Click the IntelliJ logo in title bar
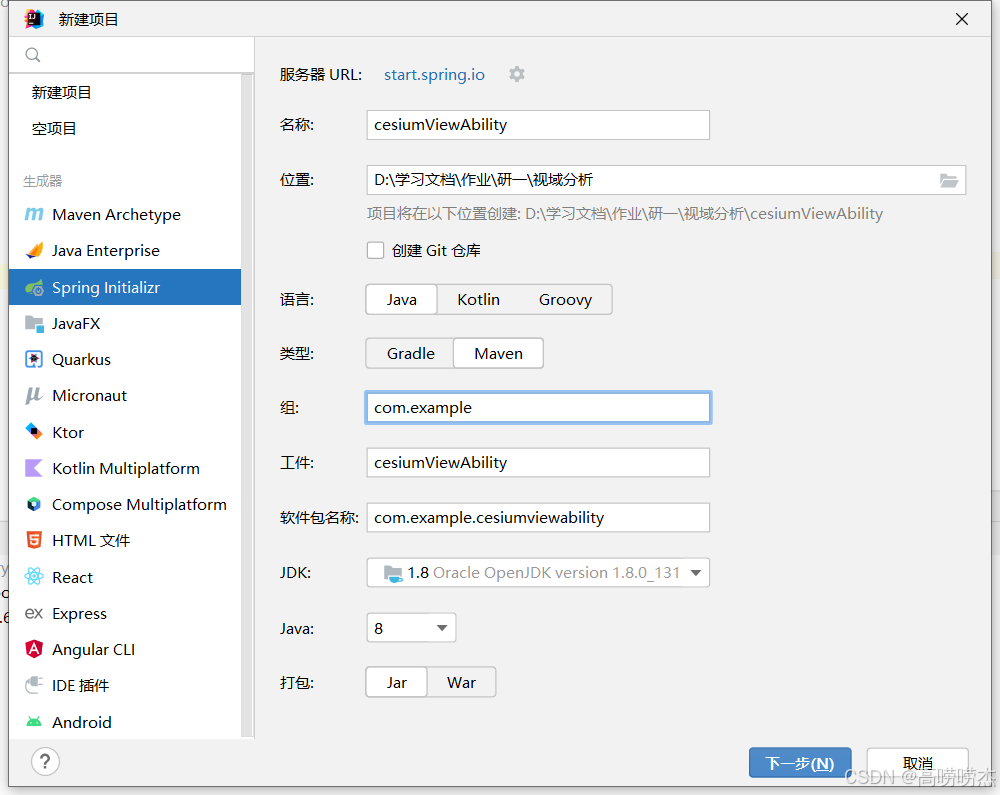 (x=34, y=19)
